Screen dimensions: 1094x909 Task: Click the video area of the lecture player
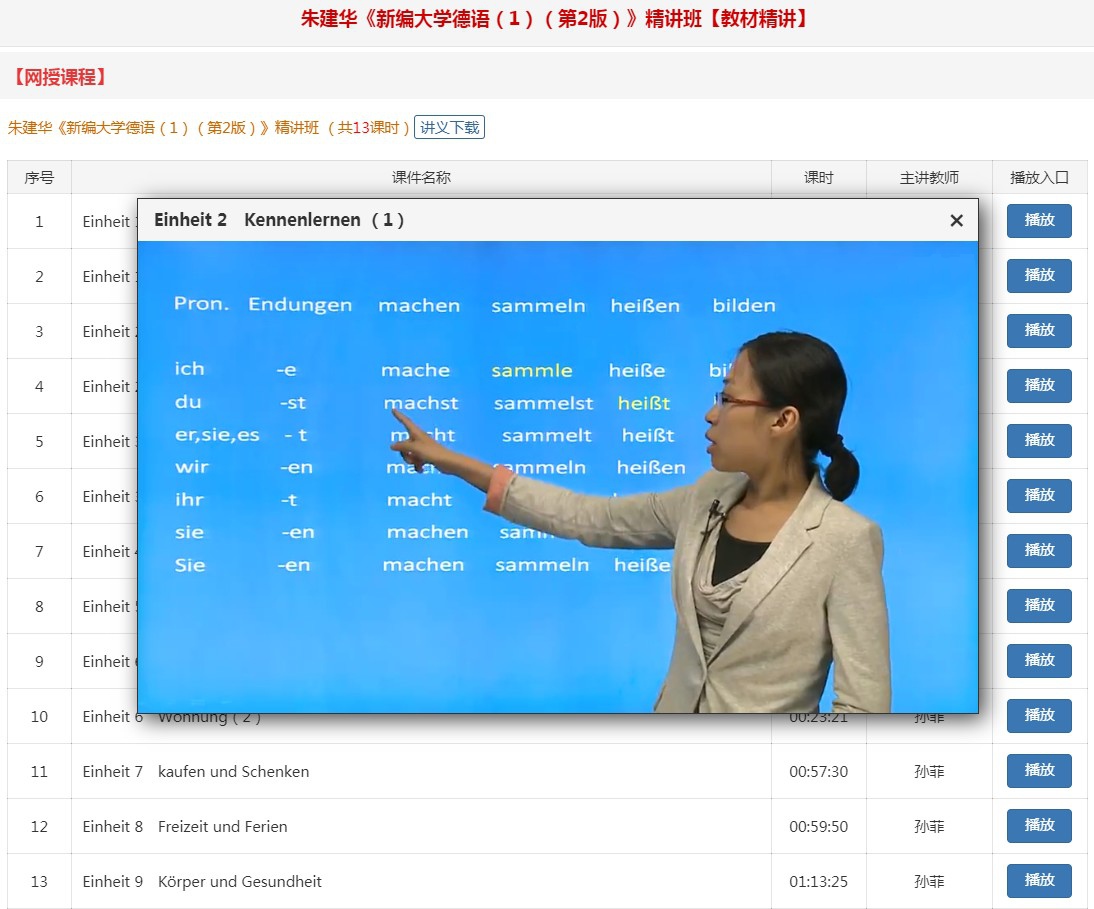tap(557, 476)
